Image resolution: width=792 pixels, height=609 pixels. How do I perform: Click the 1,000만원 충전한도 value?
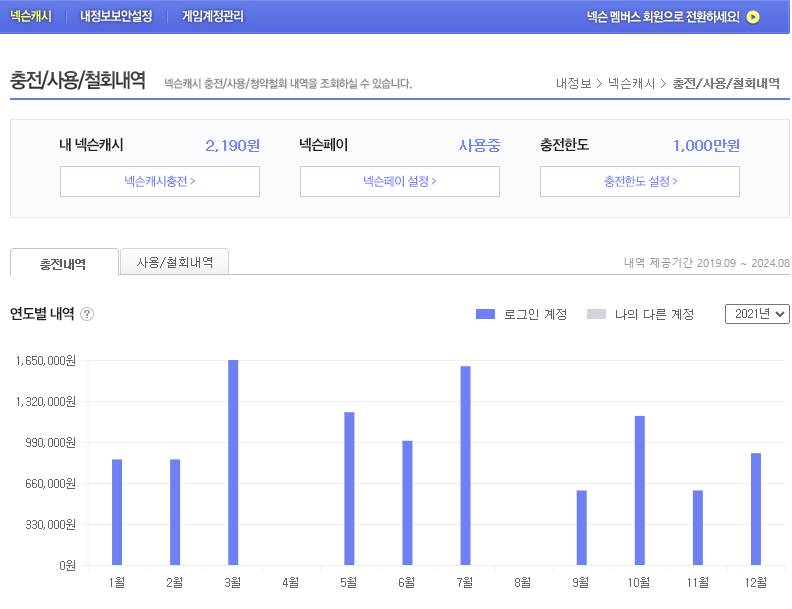coord(706,145)
